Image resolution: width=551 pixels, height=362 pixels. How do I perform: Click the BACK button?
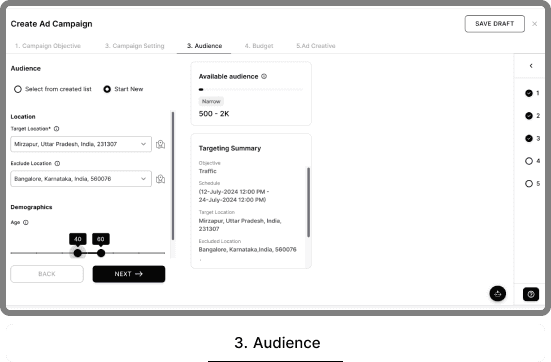tap(47, 274)
